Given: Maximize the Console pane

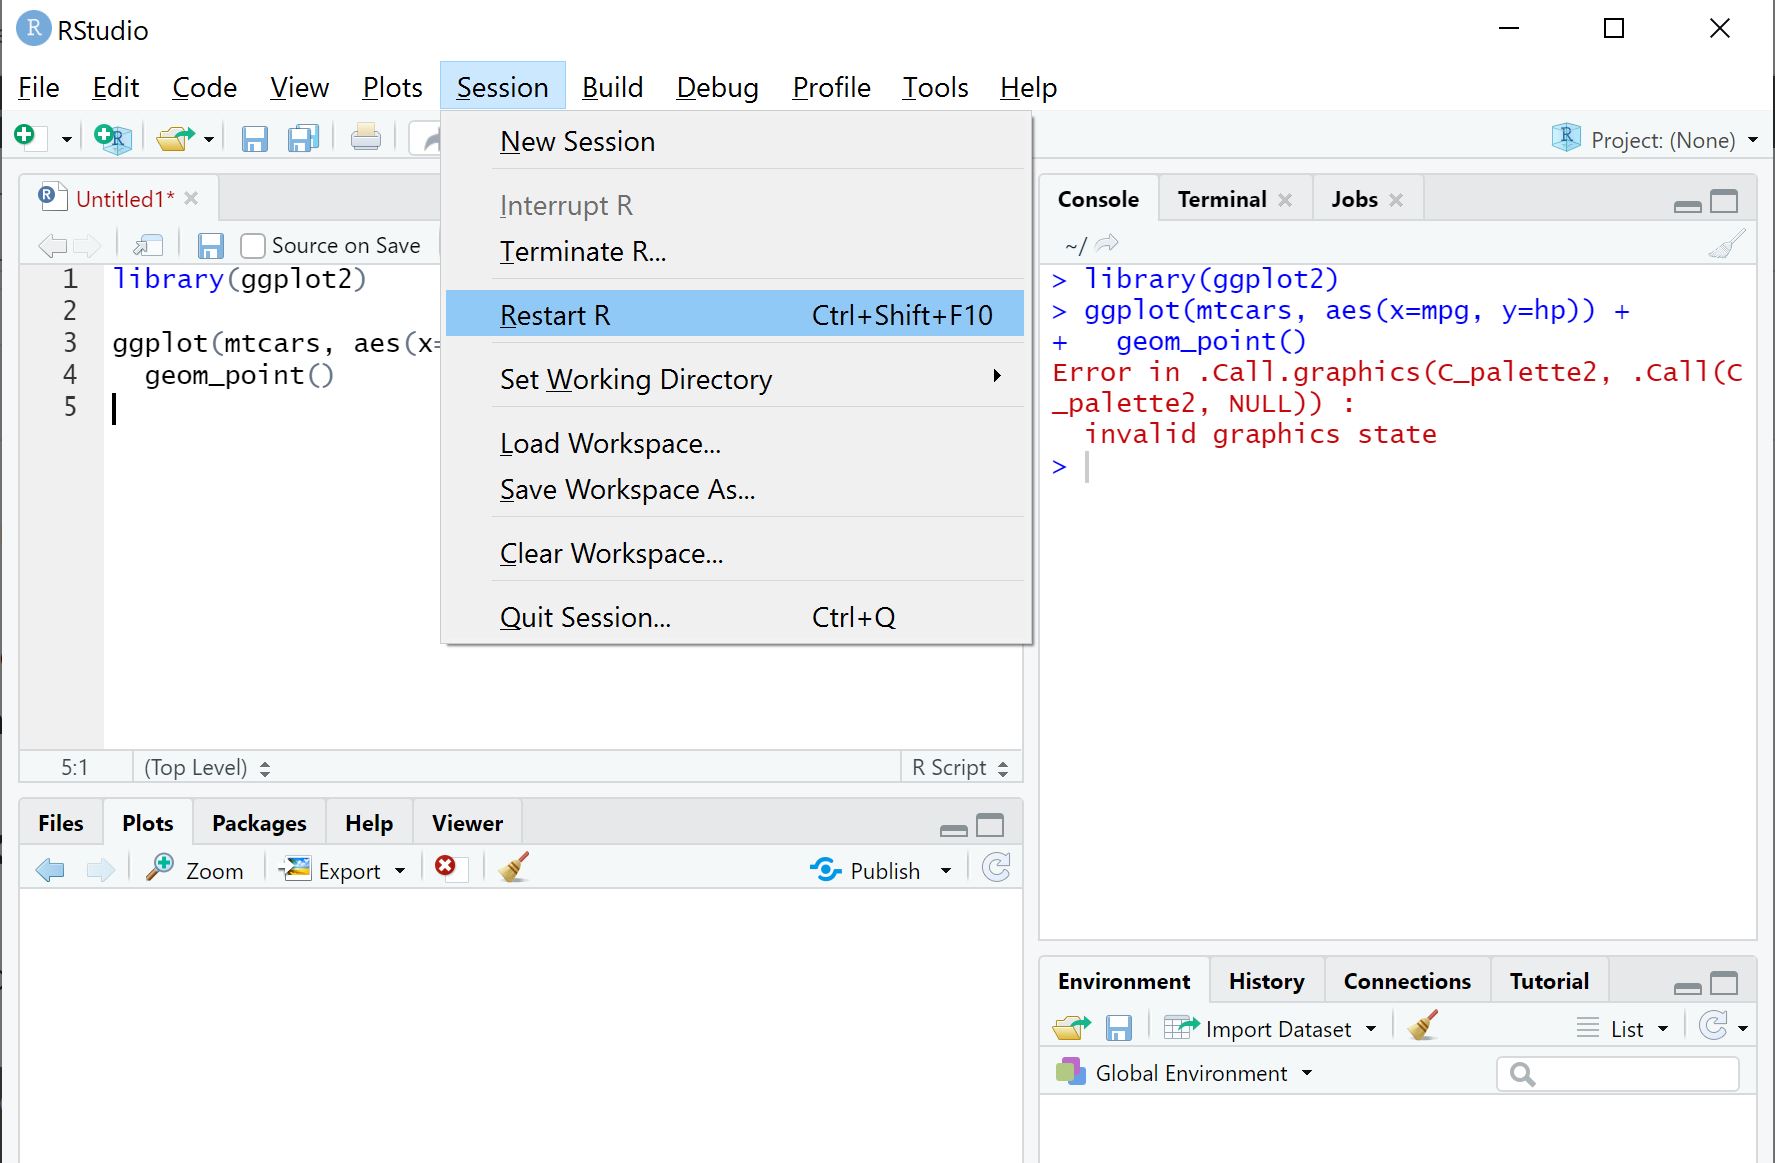Looking at the screenshot, I should point(1724,202).
